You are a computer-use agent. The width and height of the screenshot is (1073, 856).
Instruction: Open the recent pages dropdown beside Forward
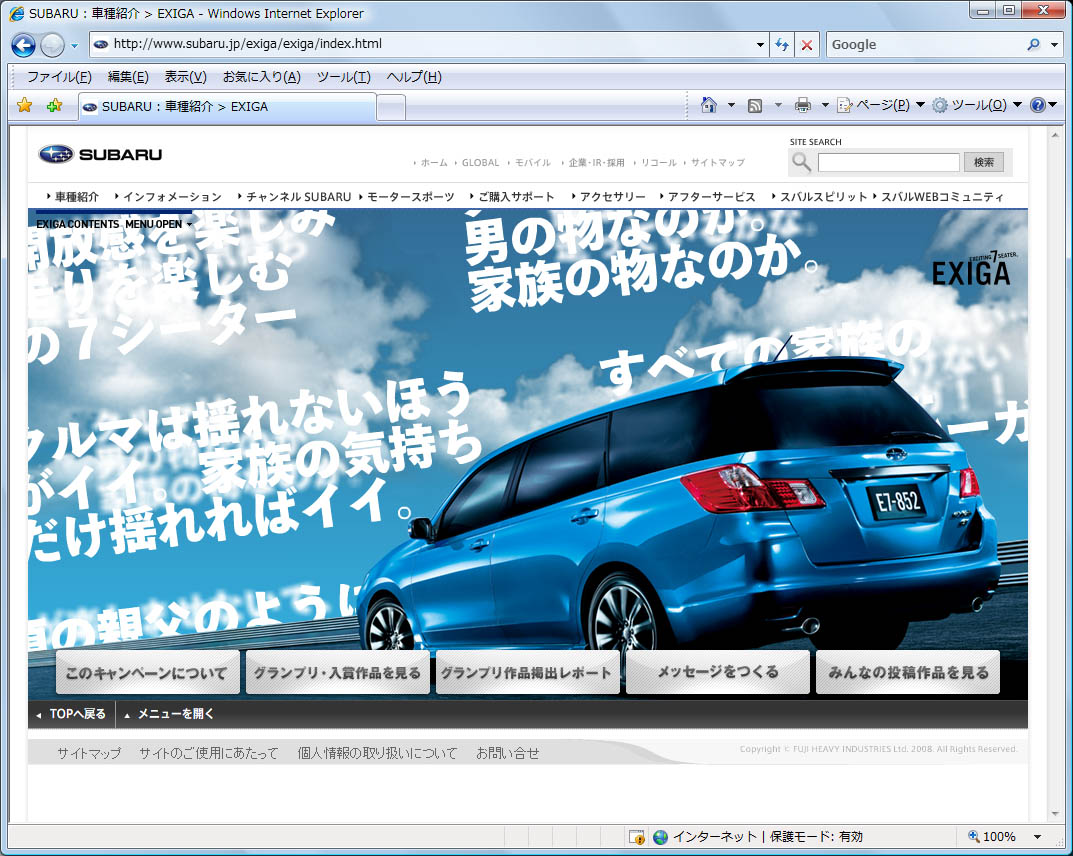click(75, 46)
